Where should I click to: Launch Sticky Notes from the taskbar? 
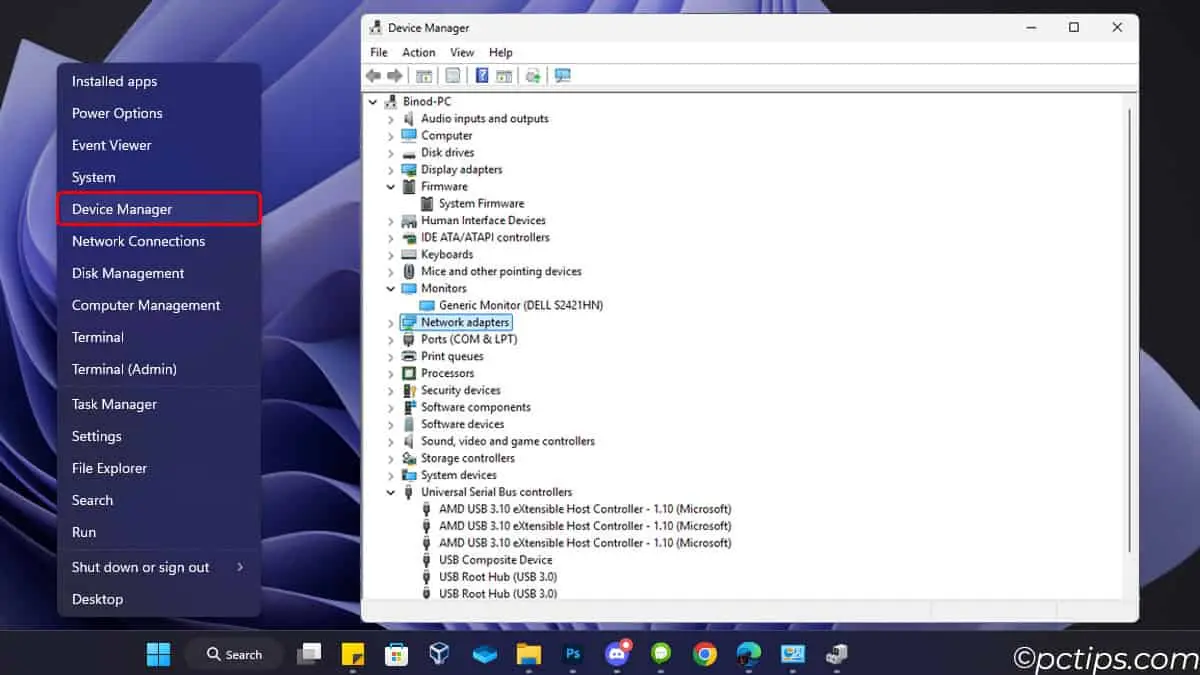(353, 654)
